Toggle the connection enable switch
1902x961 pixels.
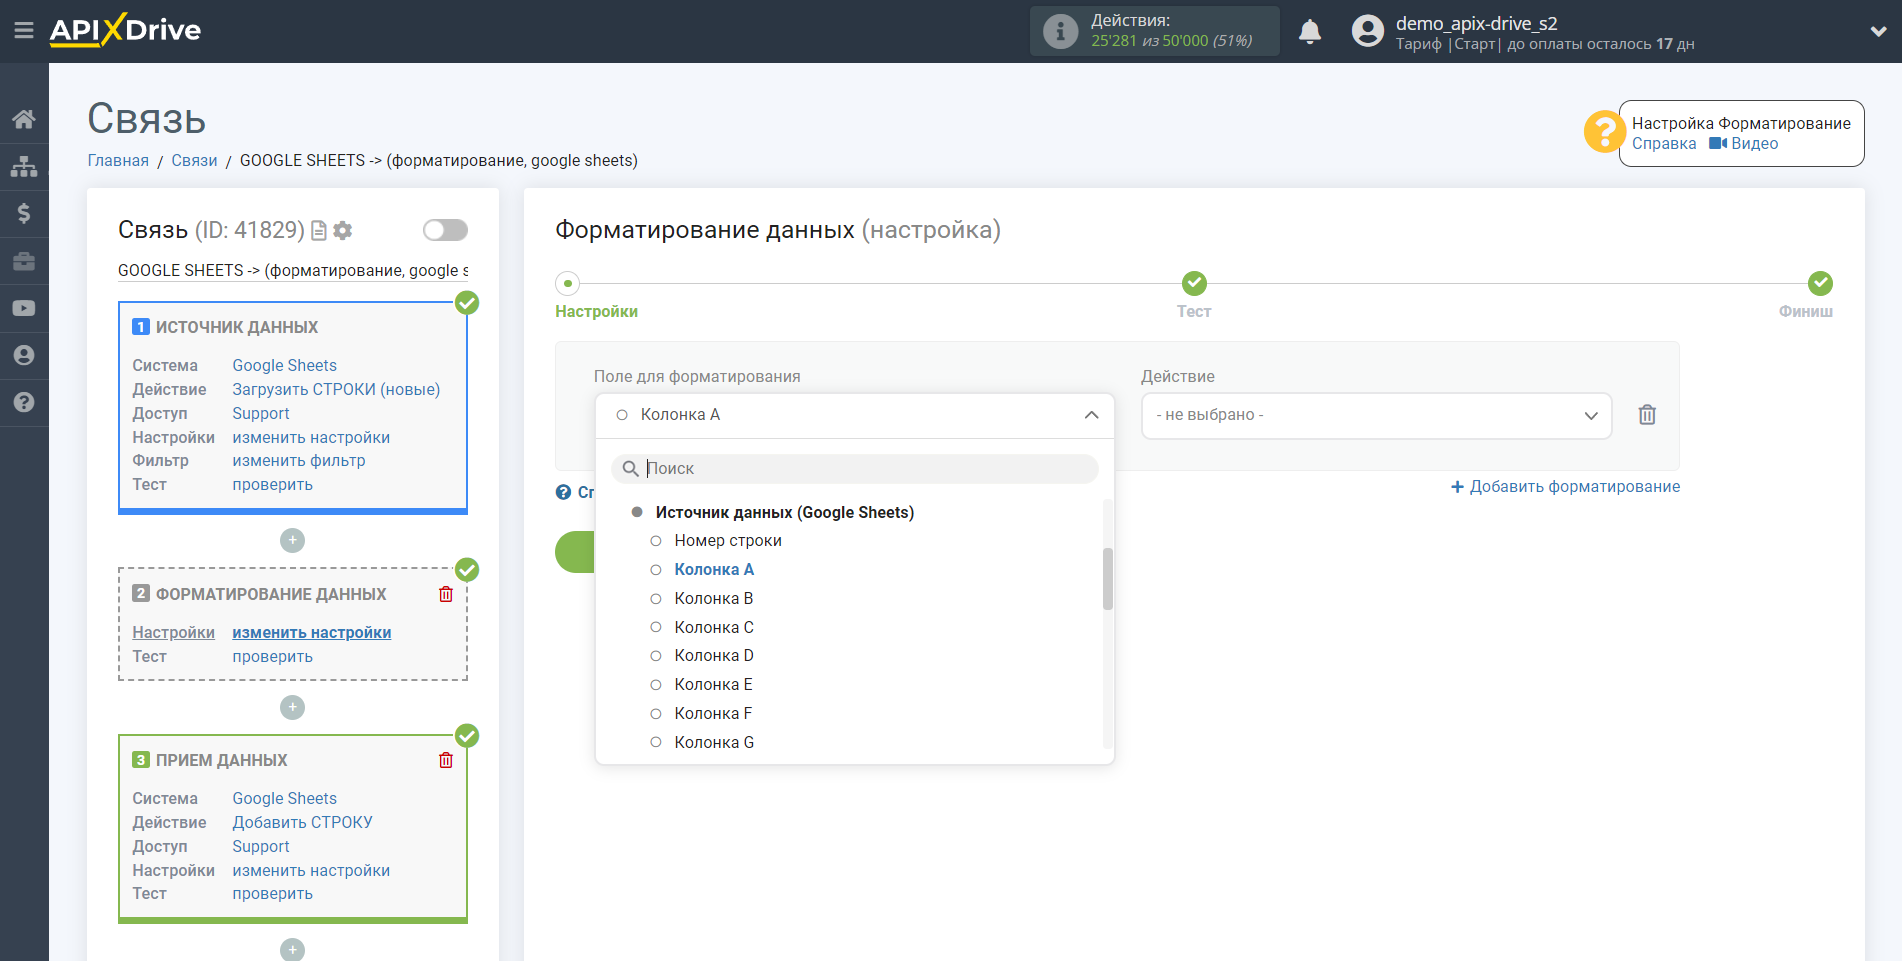tap(445, 231)
